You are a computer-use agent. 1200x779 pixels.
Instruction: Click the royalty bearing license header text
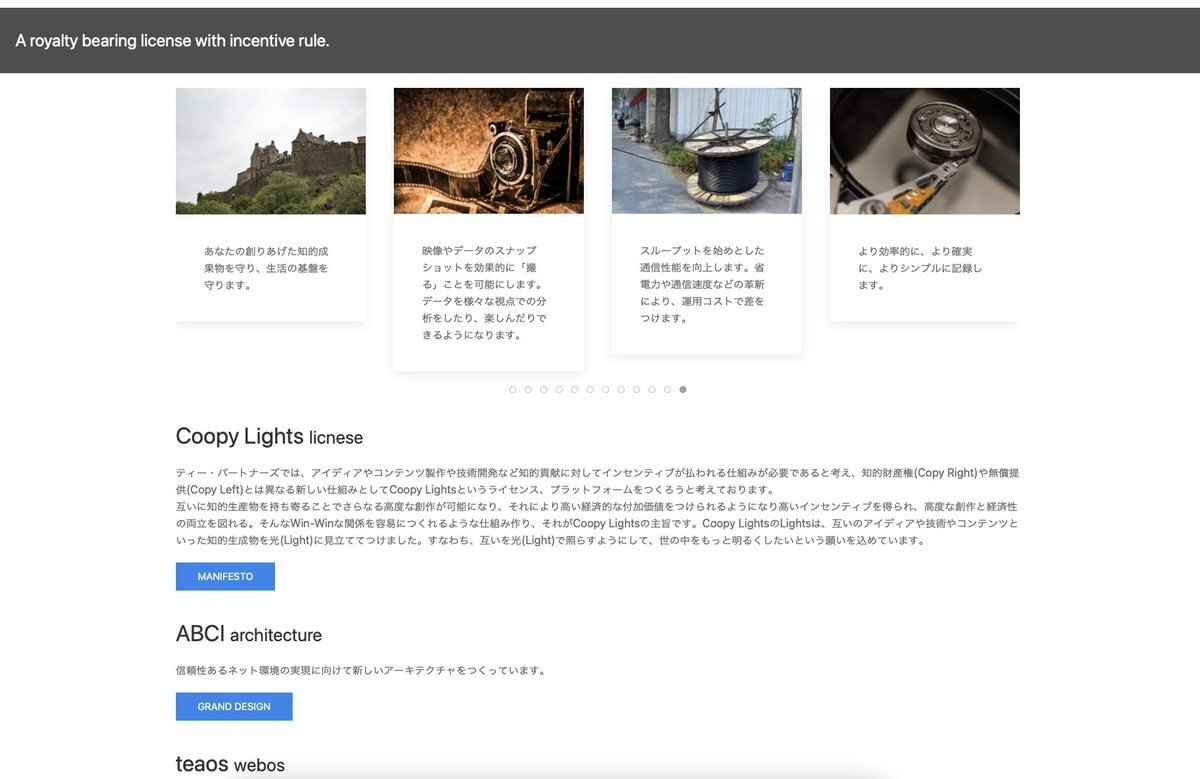[x=172, y=41]
